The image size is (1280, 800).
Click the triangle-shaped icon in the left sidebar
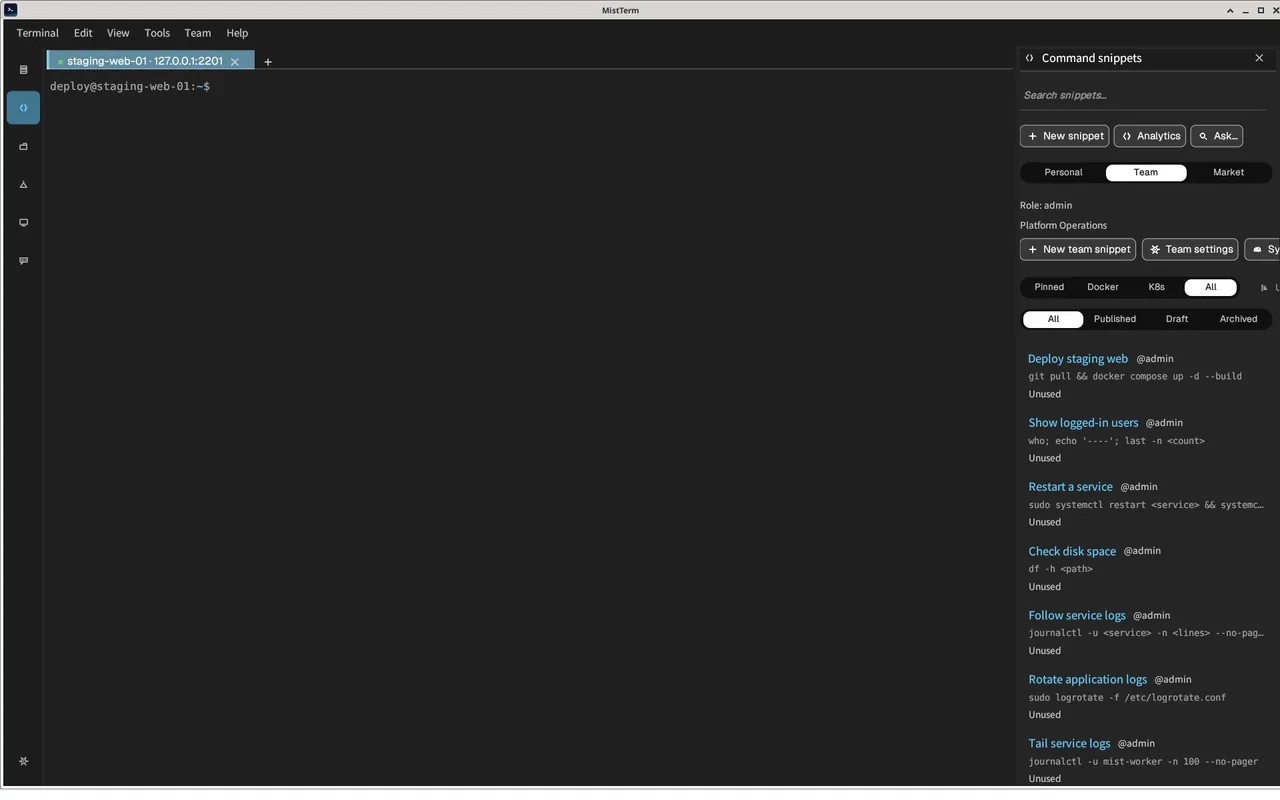tap(23, 184)
